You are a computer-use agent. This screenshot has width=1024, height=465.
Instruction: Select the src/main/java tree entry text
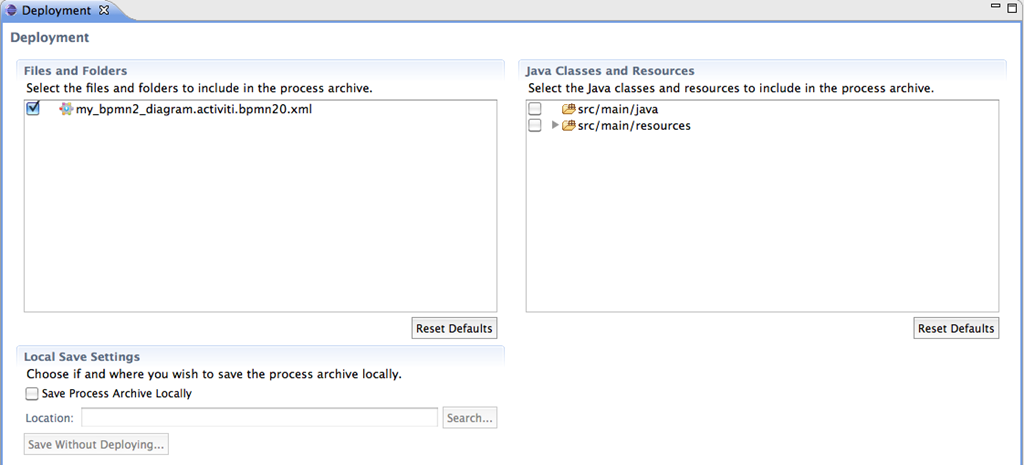618,109
